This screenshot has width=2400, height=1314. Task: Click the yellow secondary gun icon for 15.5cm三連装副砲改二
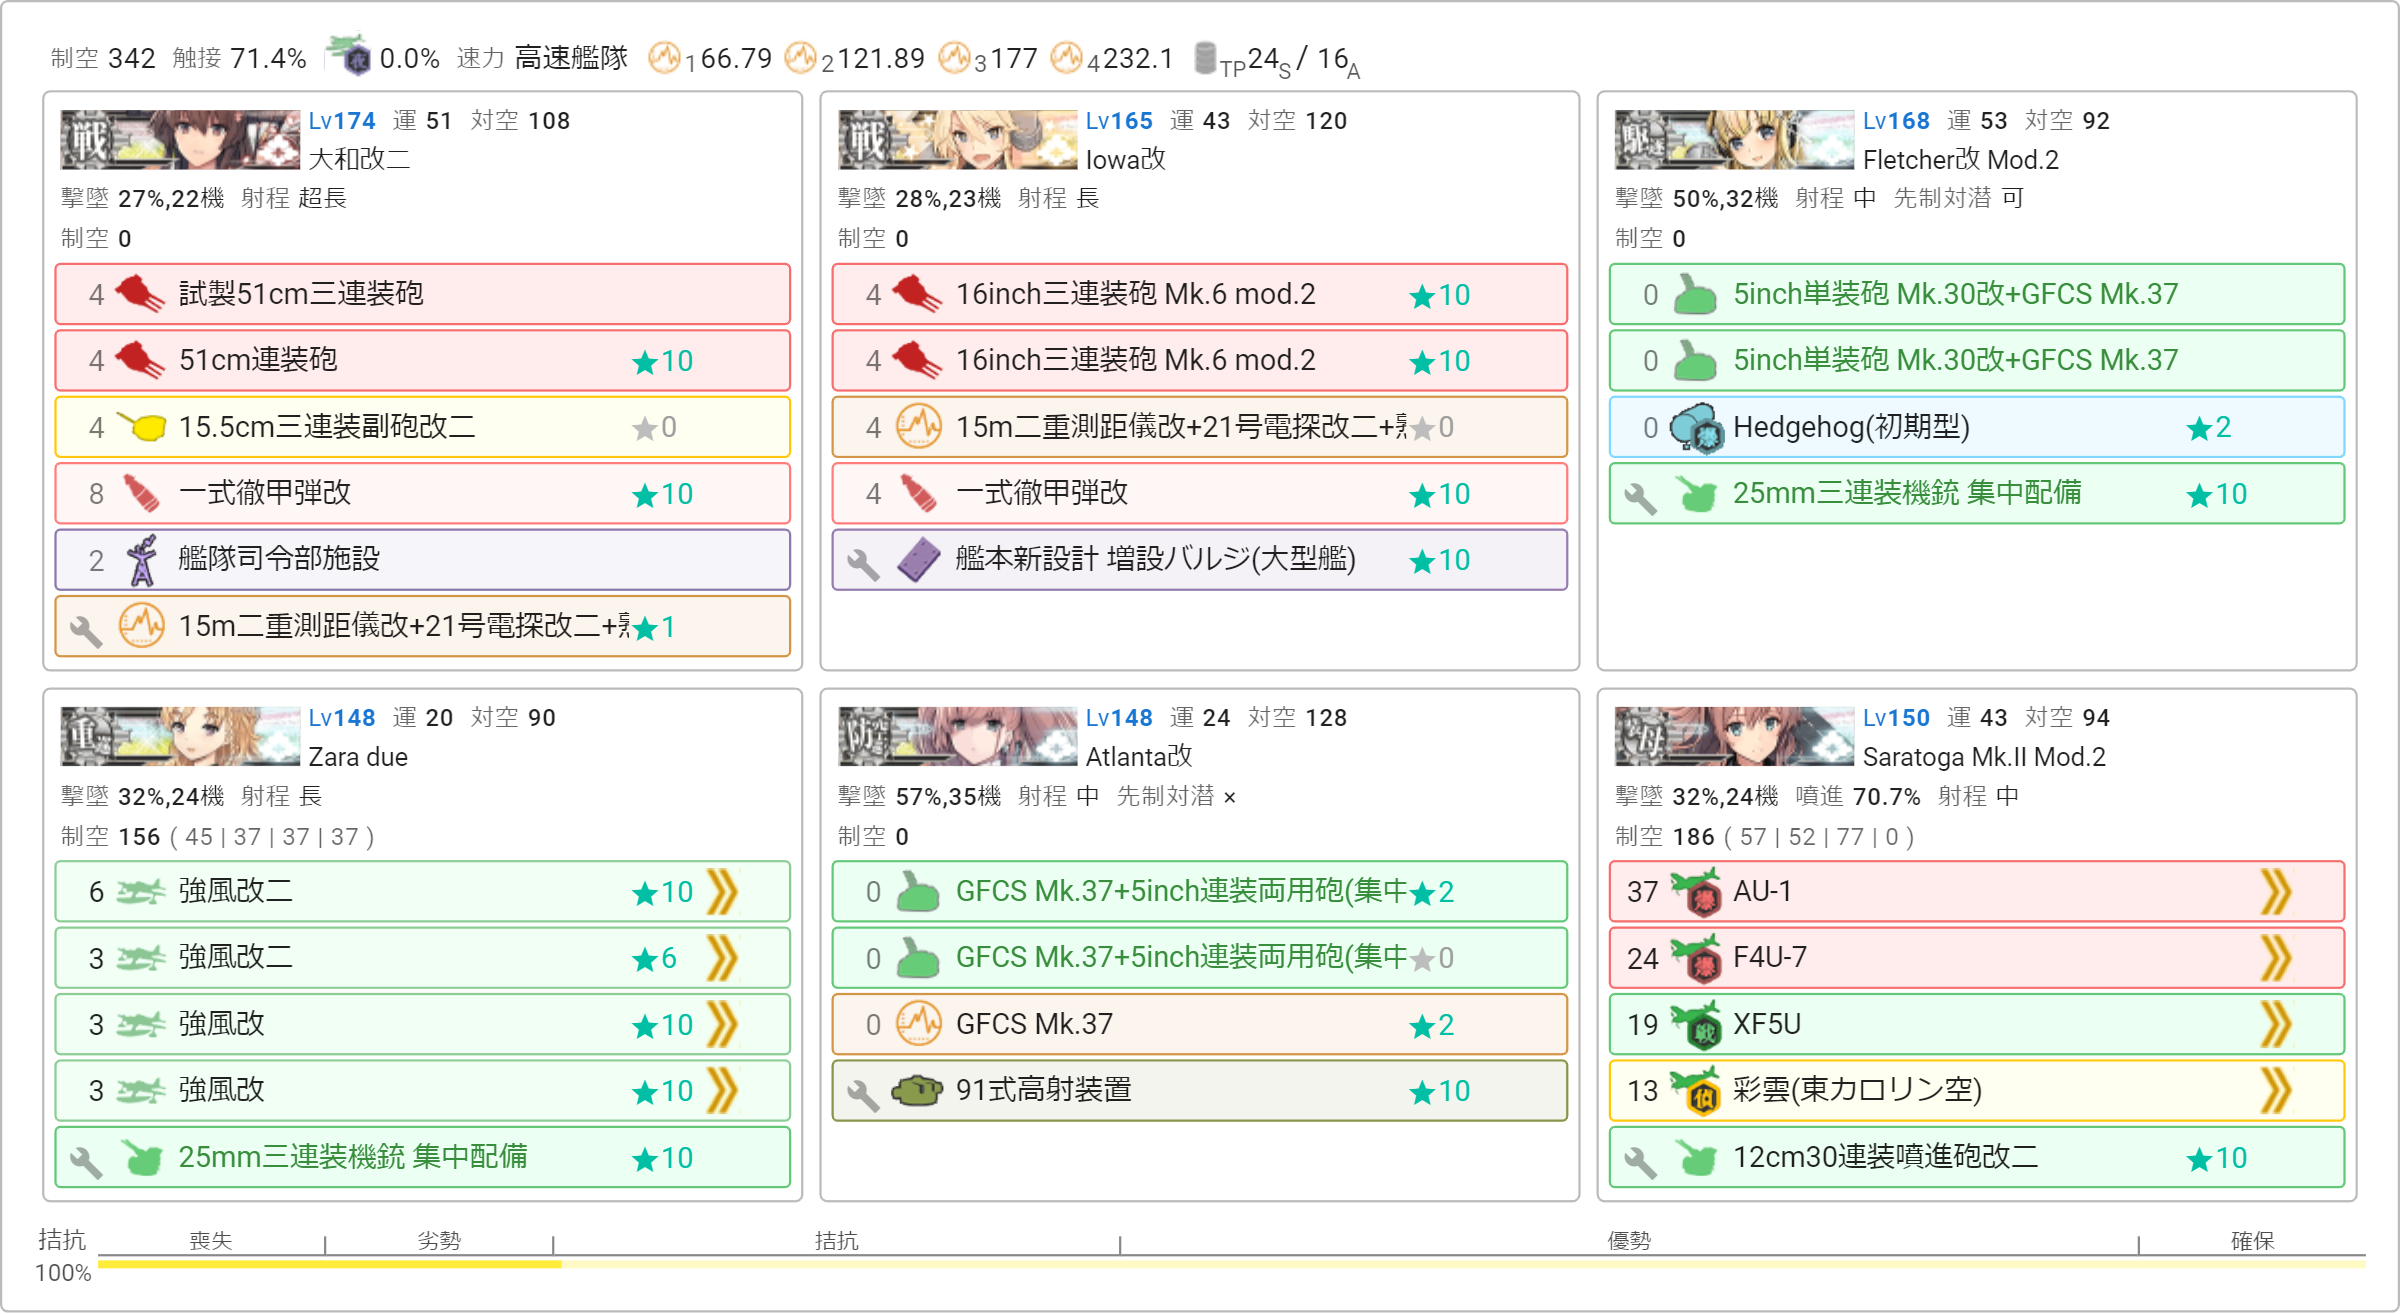pos(141,427)
